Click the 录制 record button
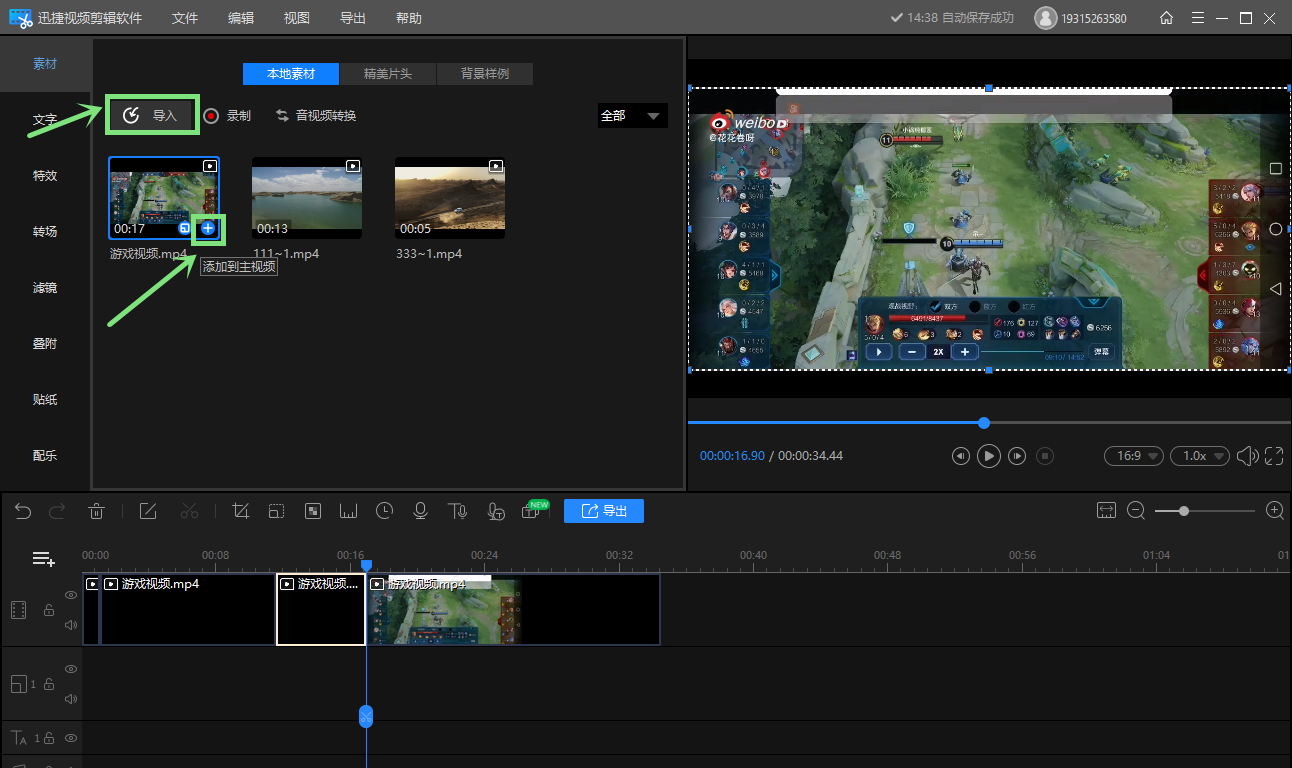The height and width of the screenshot is (768, 1292). click(x=227, y=116)
